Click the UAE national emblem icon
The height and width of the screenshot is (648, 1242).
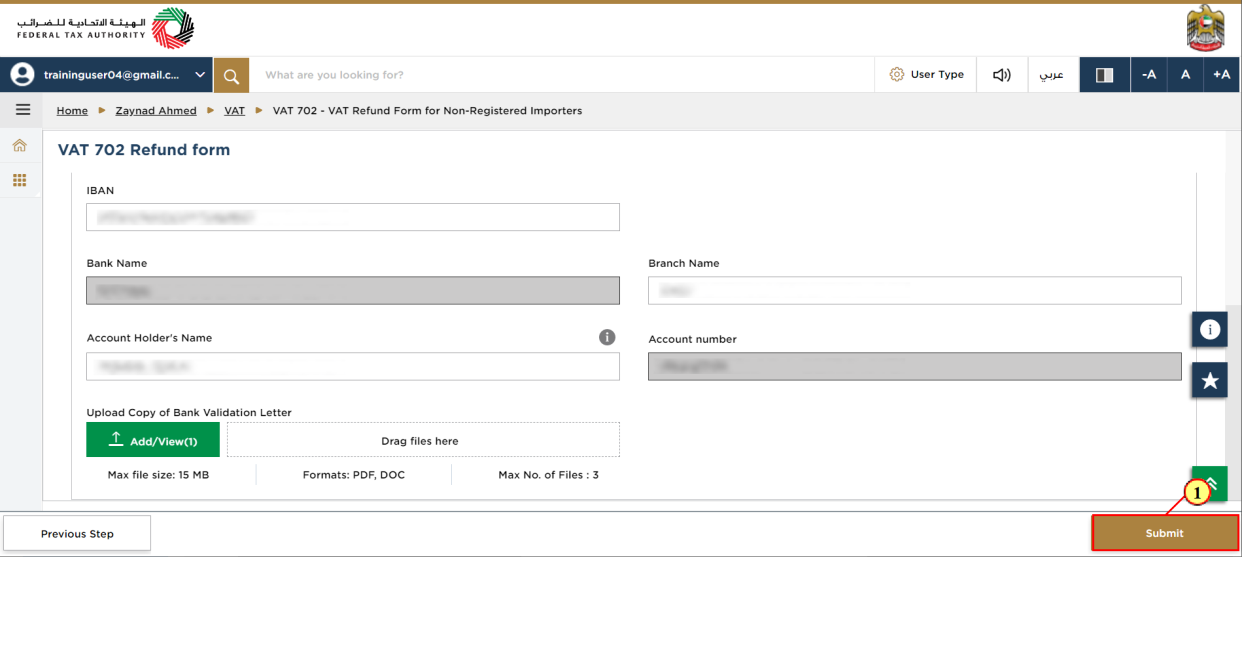pyautogui.click(x=1205, y=28)
